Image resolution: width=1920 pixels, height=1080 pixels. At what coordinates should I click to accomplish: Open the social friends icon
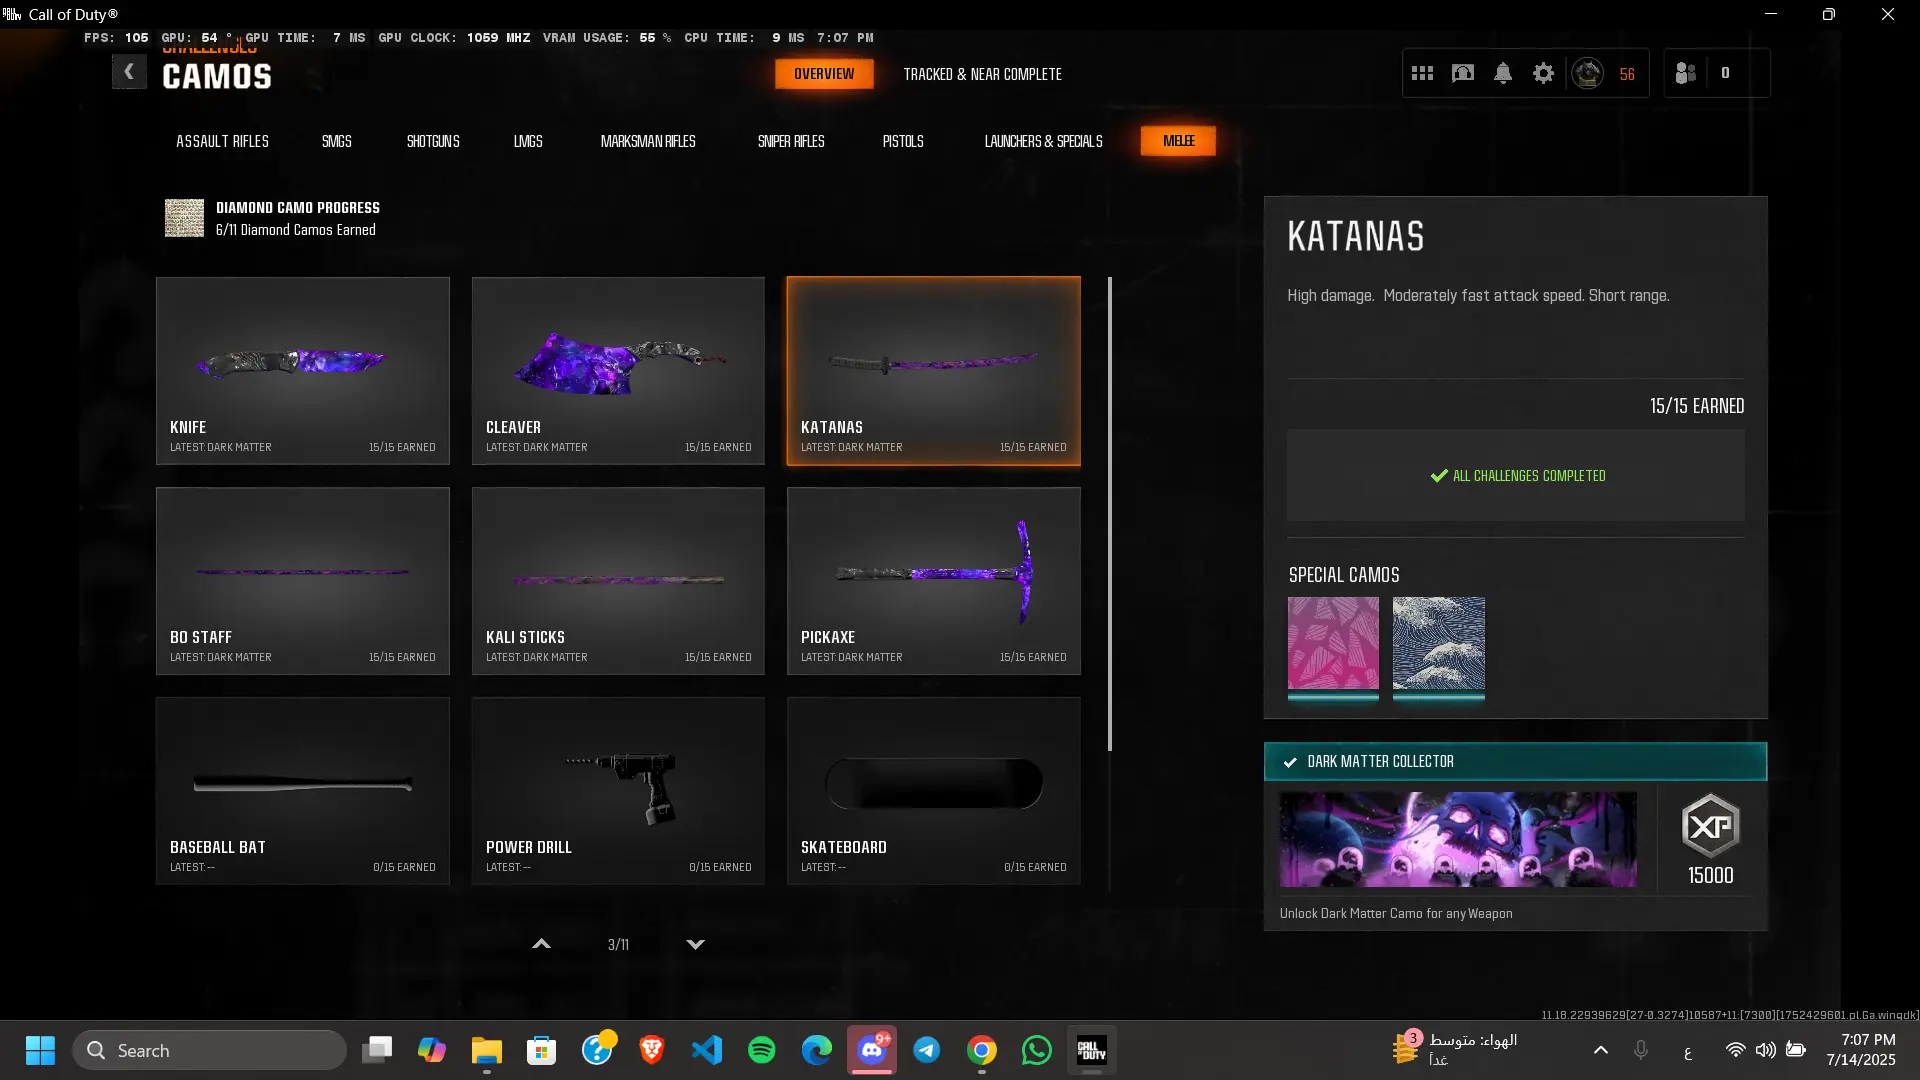pos(1686,73)
